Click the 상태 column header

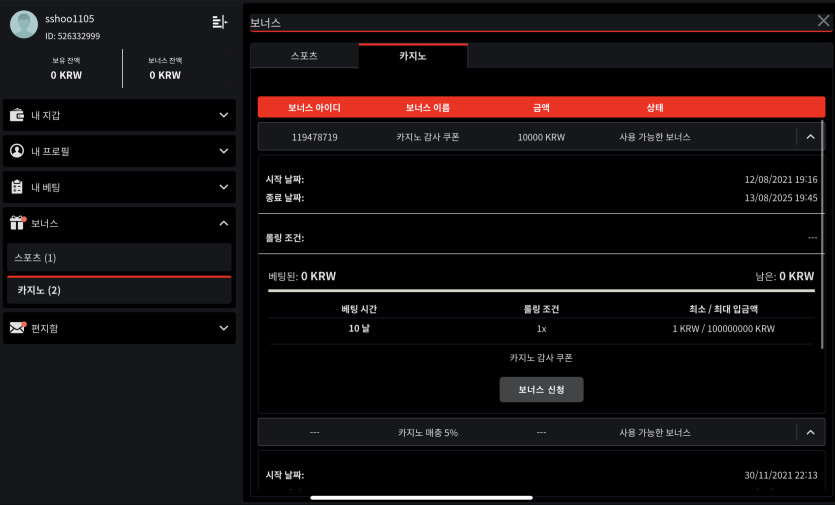(654, 108)
